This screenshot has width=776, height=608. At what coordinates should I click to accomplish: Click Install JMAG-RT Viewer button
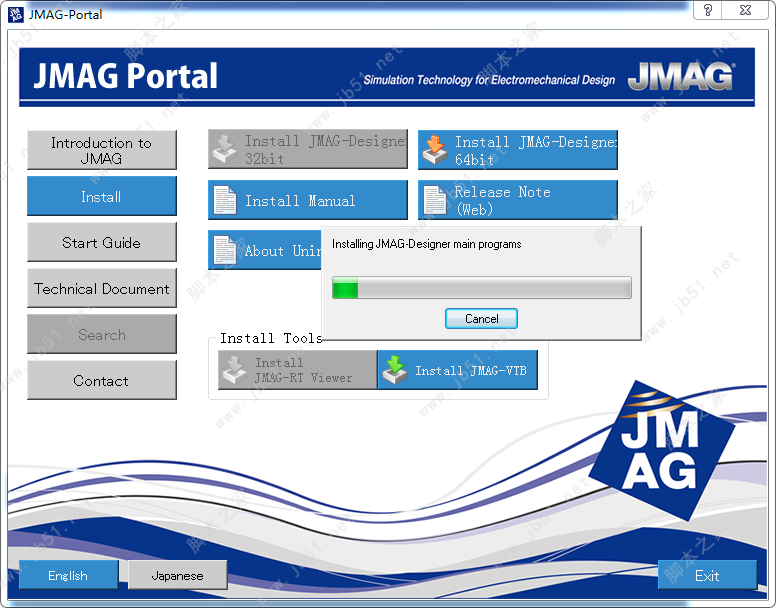297,370
